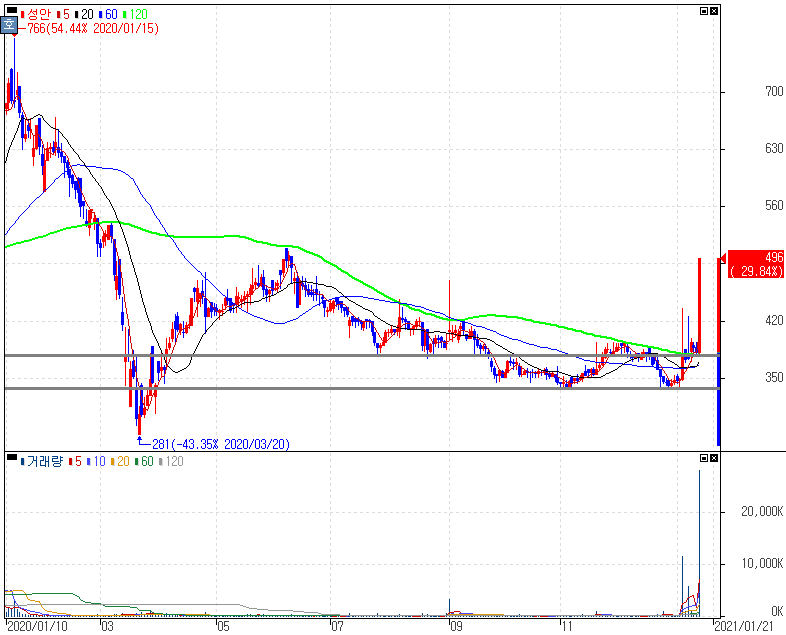Click the 09 month axis label
Screen dimensions: 786x635
coord(455,626)
